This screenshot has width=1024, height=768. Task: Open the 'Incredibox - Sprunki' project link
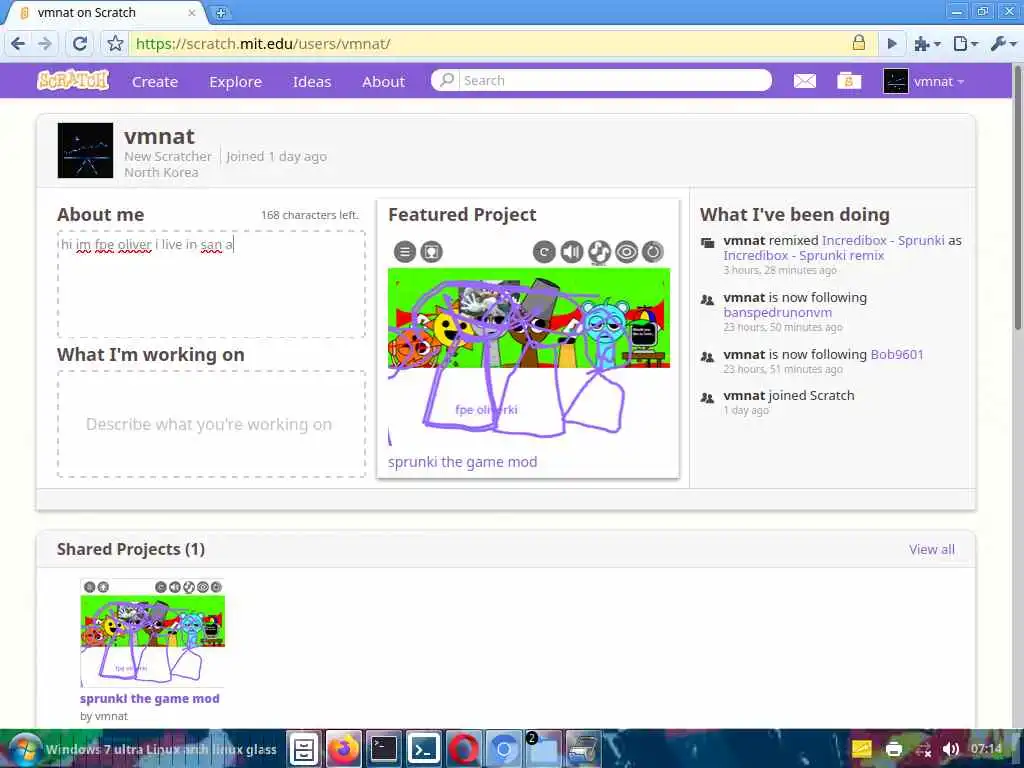point(883,240)
